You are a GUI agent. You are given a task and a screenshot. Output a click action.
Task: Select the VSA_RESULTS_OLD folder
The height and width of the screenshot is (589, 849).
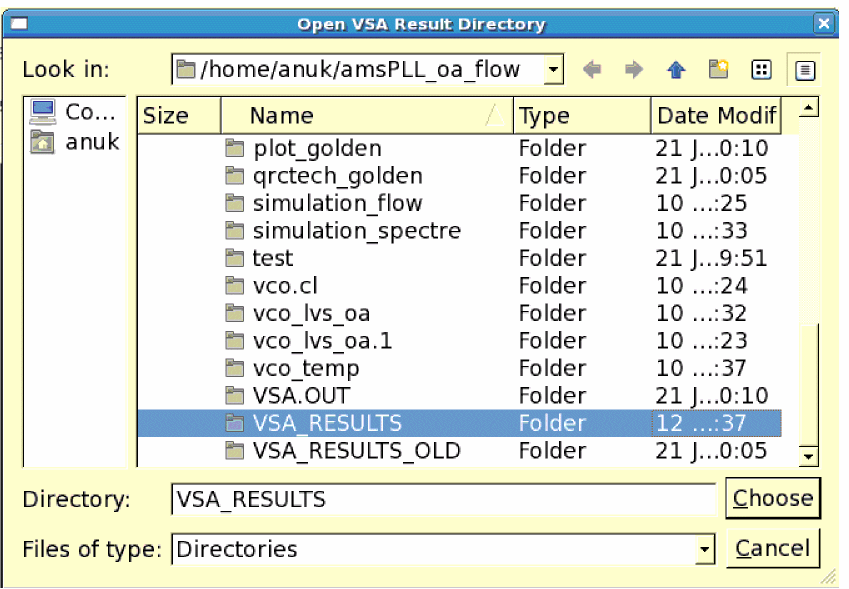point(356,451)
